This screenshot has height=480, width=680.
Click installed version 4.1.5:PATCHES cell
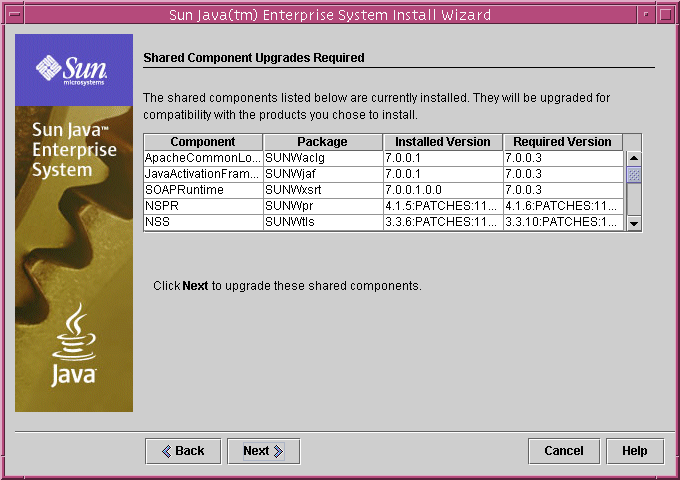click(443, 206)
